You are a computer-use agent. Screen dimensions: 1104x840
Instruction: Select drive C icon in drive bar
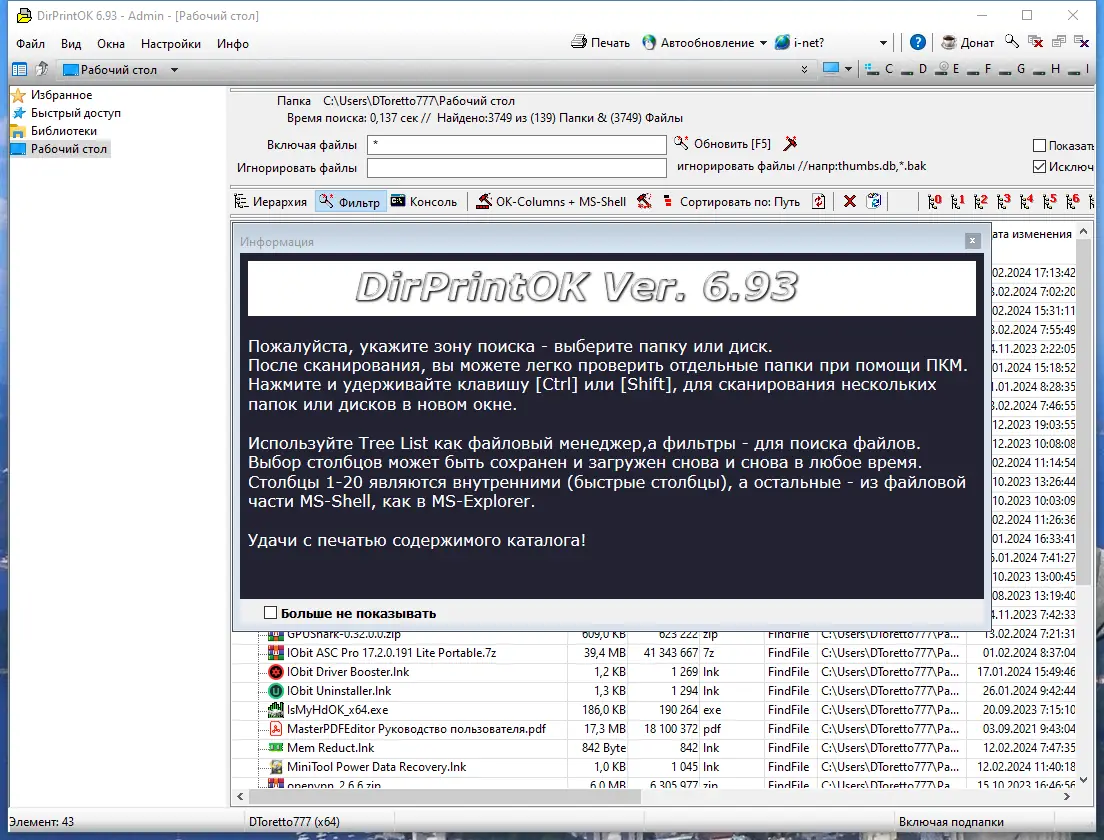click(x=872, y=69)
